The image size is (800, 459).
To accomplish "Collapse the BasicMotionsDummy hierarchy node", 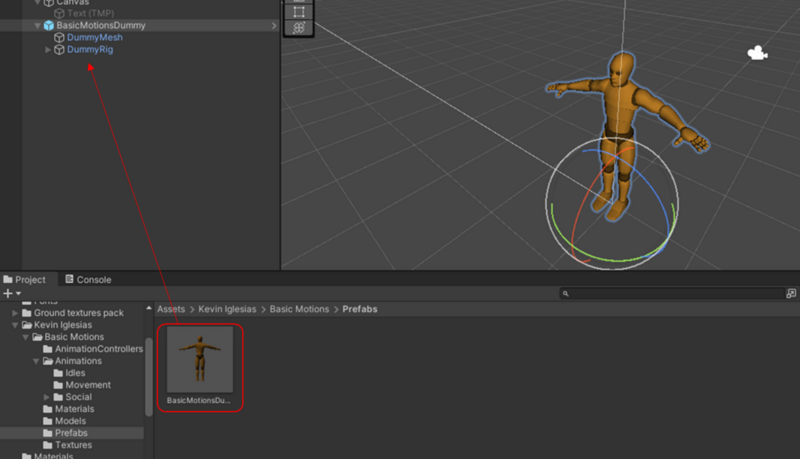I will [37, 25].
